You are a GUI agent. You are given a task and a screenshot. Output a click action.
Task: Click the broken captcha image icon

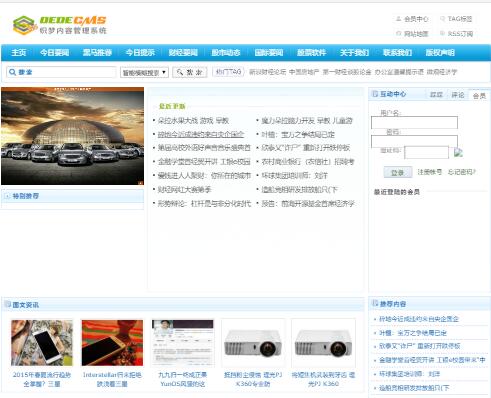458,153
